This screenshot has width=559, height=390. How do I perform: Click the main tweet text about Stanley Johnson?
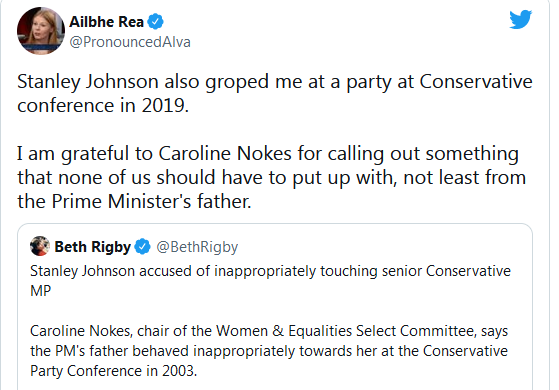(275, 93)
